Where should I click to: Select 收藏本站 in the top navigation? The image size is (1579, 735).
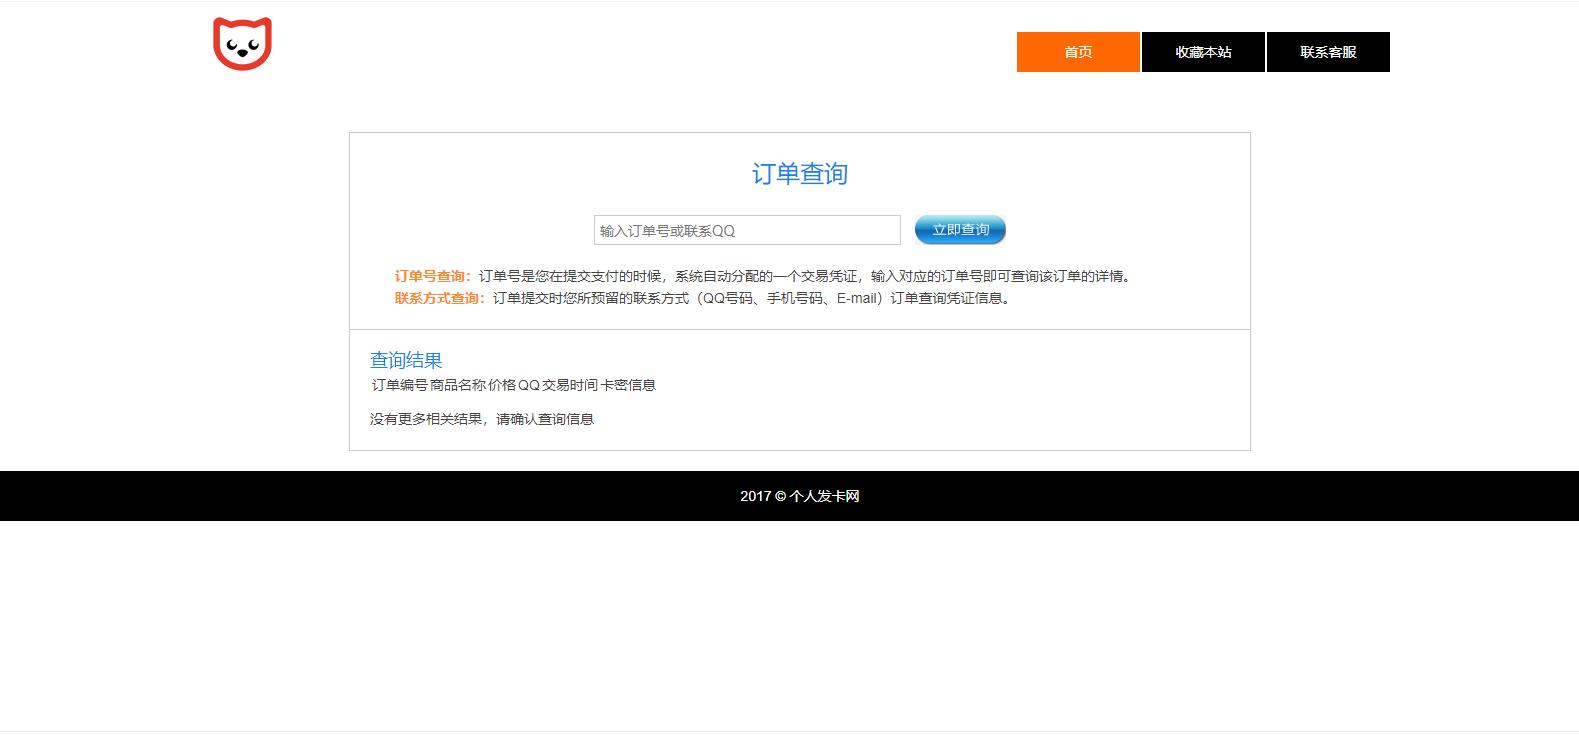click(1203, 52)
